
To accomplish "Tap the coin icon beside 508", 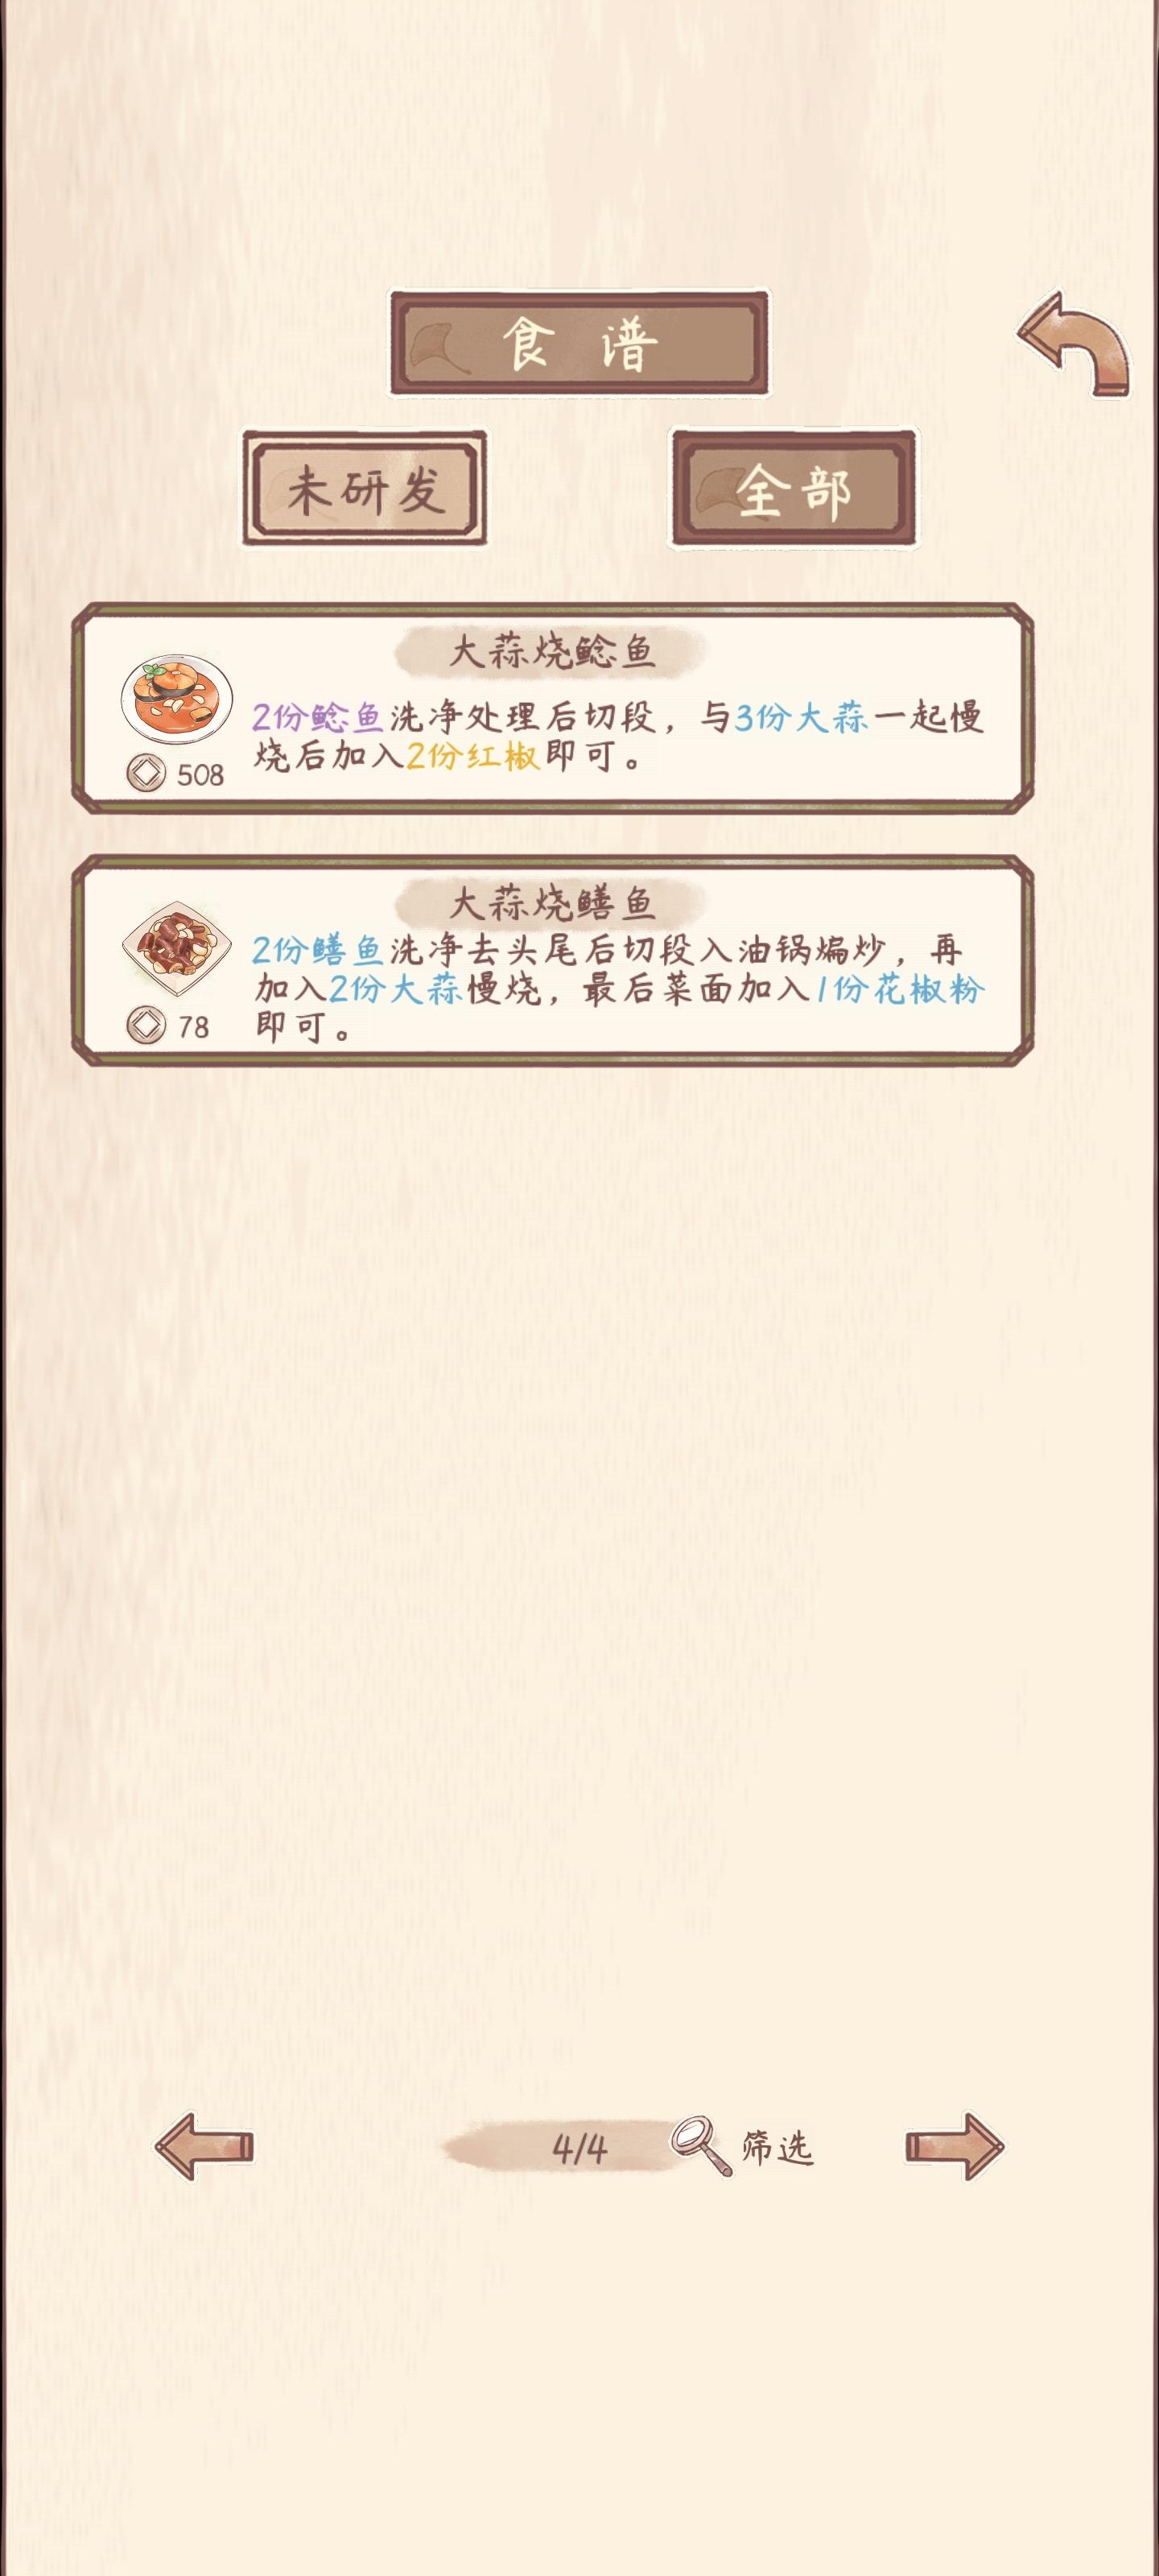I will click(x=146, y=774).
